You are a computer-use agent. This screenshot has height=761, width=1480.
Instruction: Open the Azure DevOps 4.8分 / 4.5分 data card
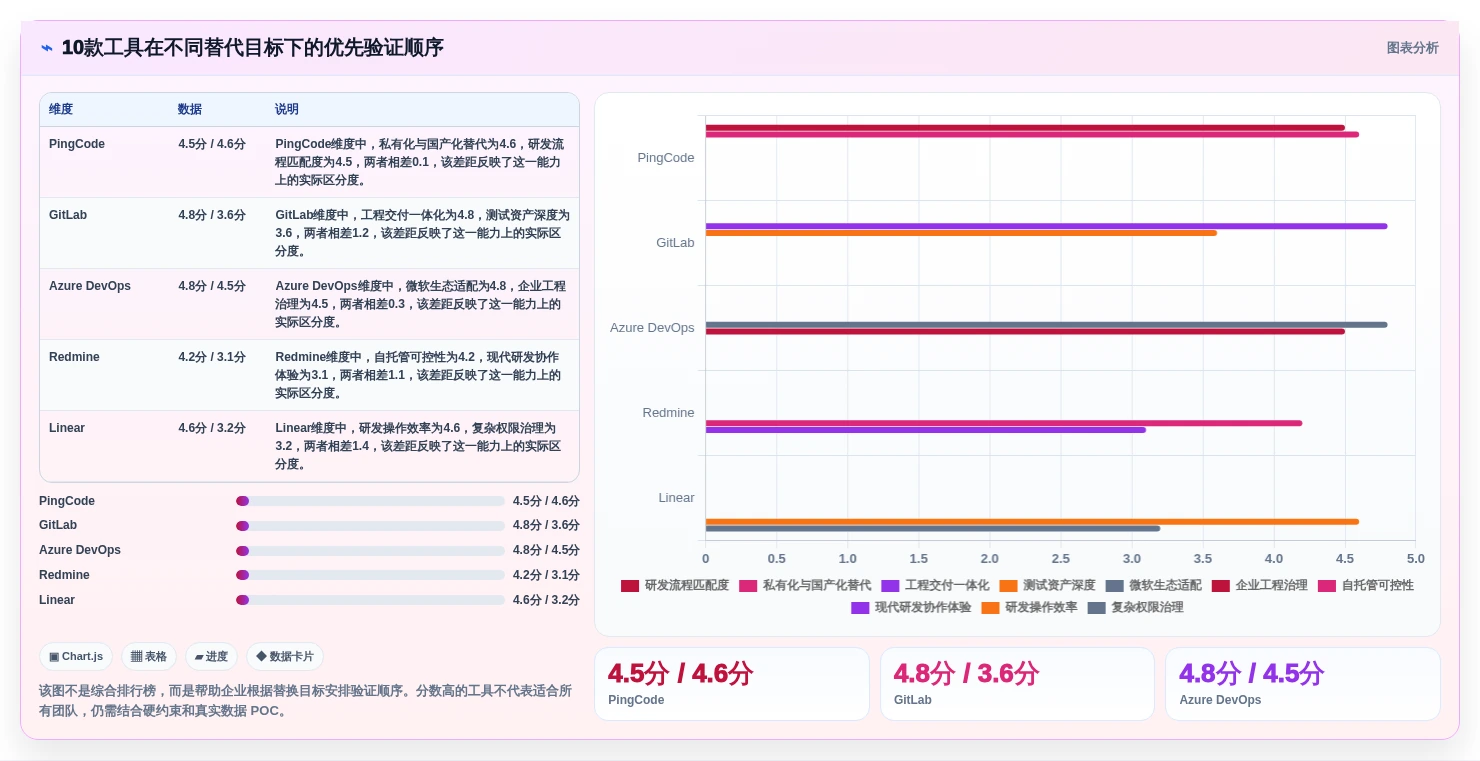[1303, 684]
